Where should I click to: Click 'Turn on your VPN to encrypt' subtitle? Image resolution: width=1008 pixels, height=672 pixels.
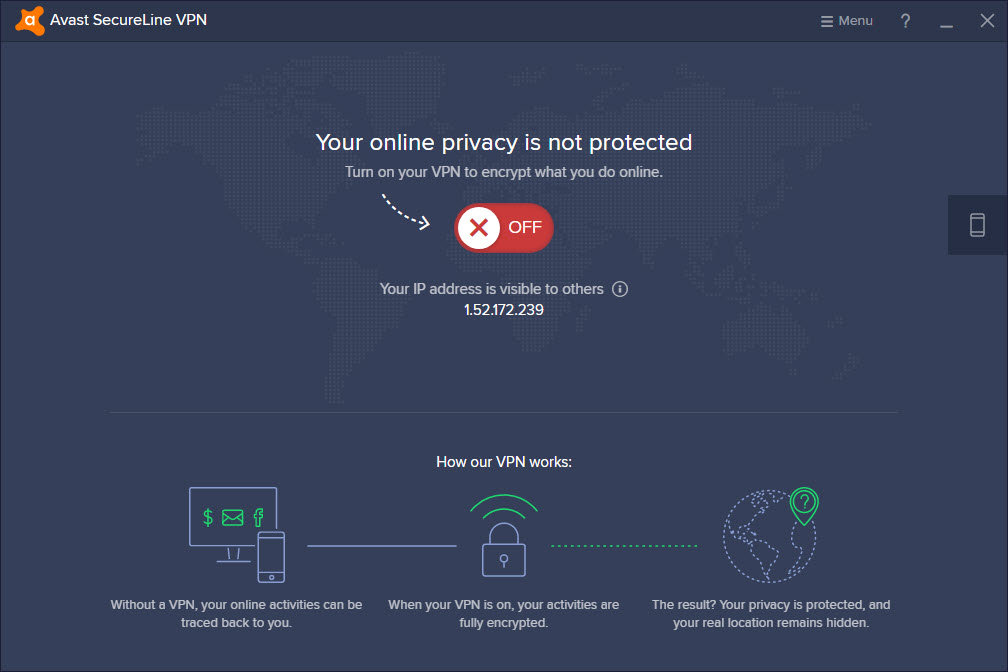[504, 172]
